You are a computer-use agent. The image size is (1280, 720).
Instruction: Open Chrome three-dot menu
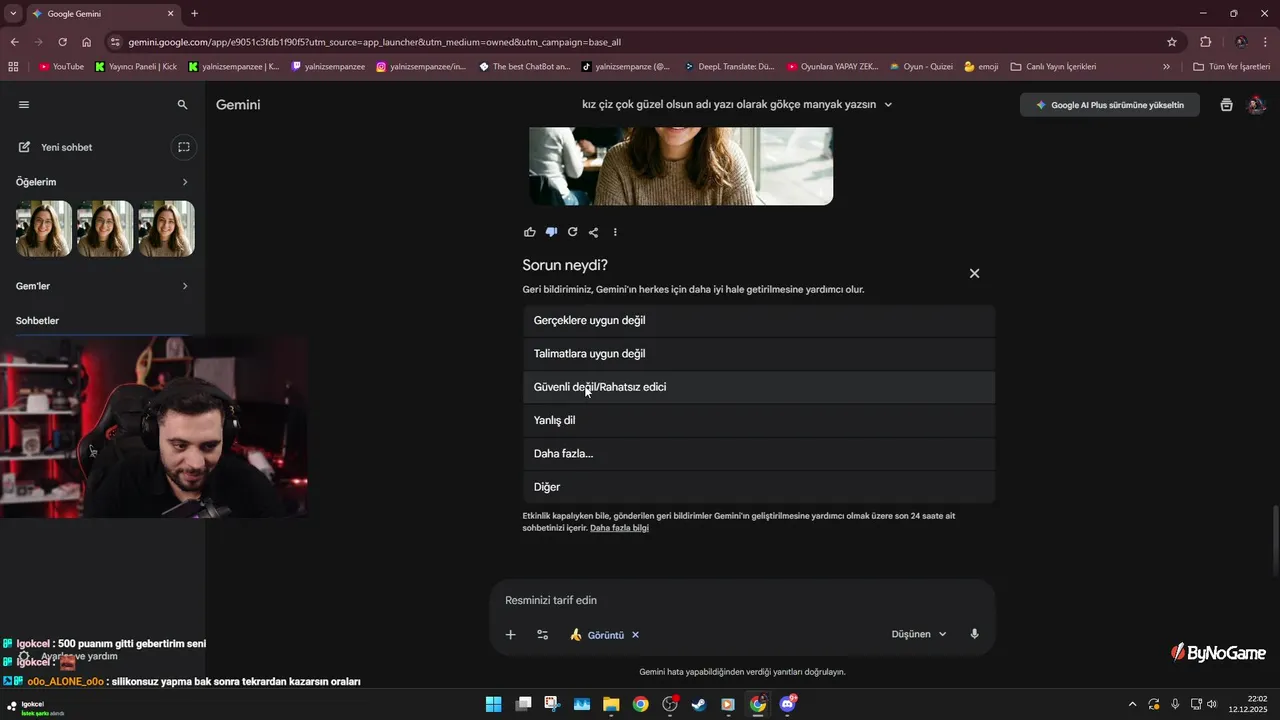tap(1266, 42)
